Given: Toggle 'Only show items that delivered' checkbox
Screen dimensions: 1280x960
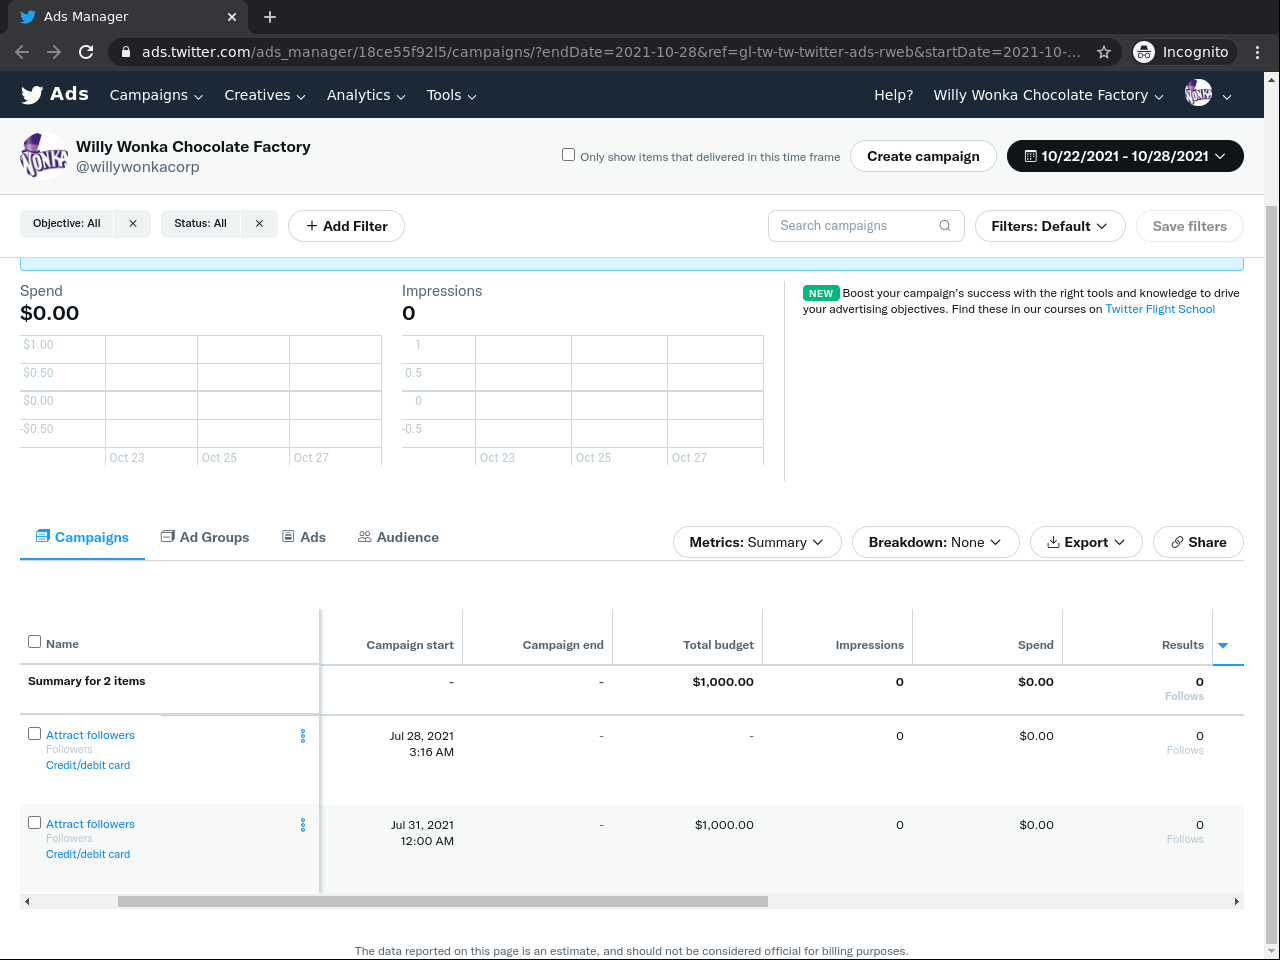Looking at the screenshot, I should tap(569, 155).
